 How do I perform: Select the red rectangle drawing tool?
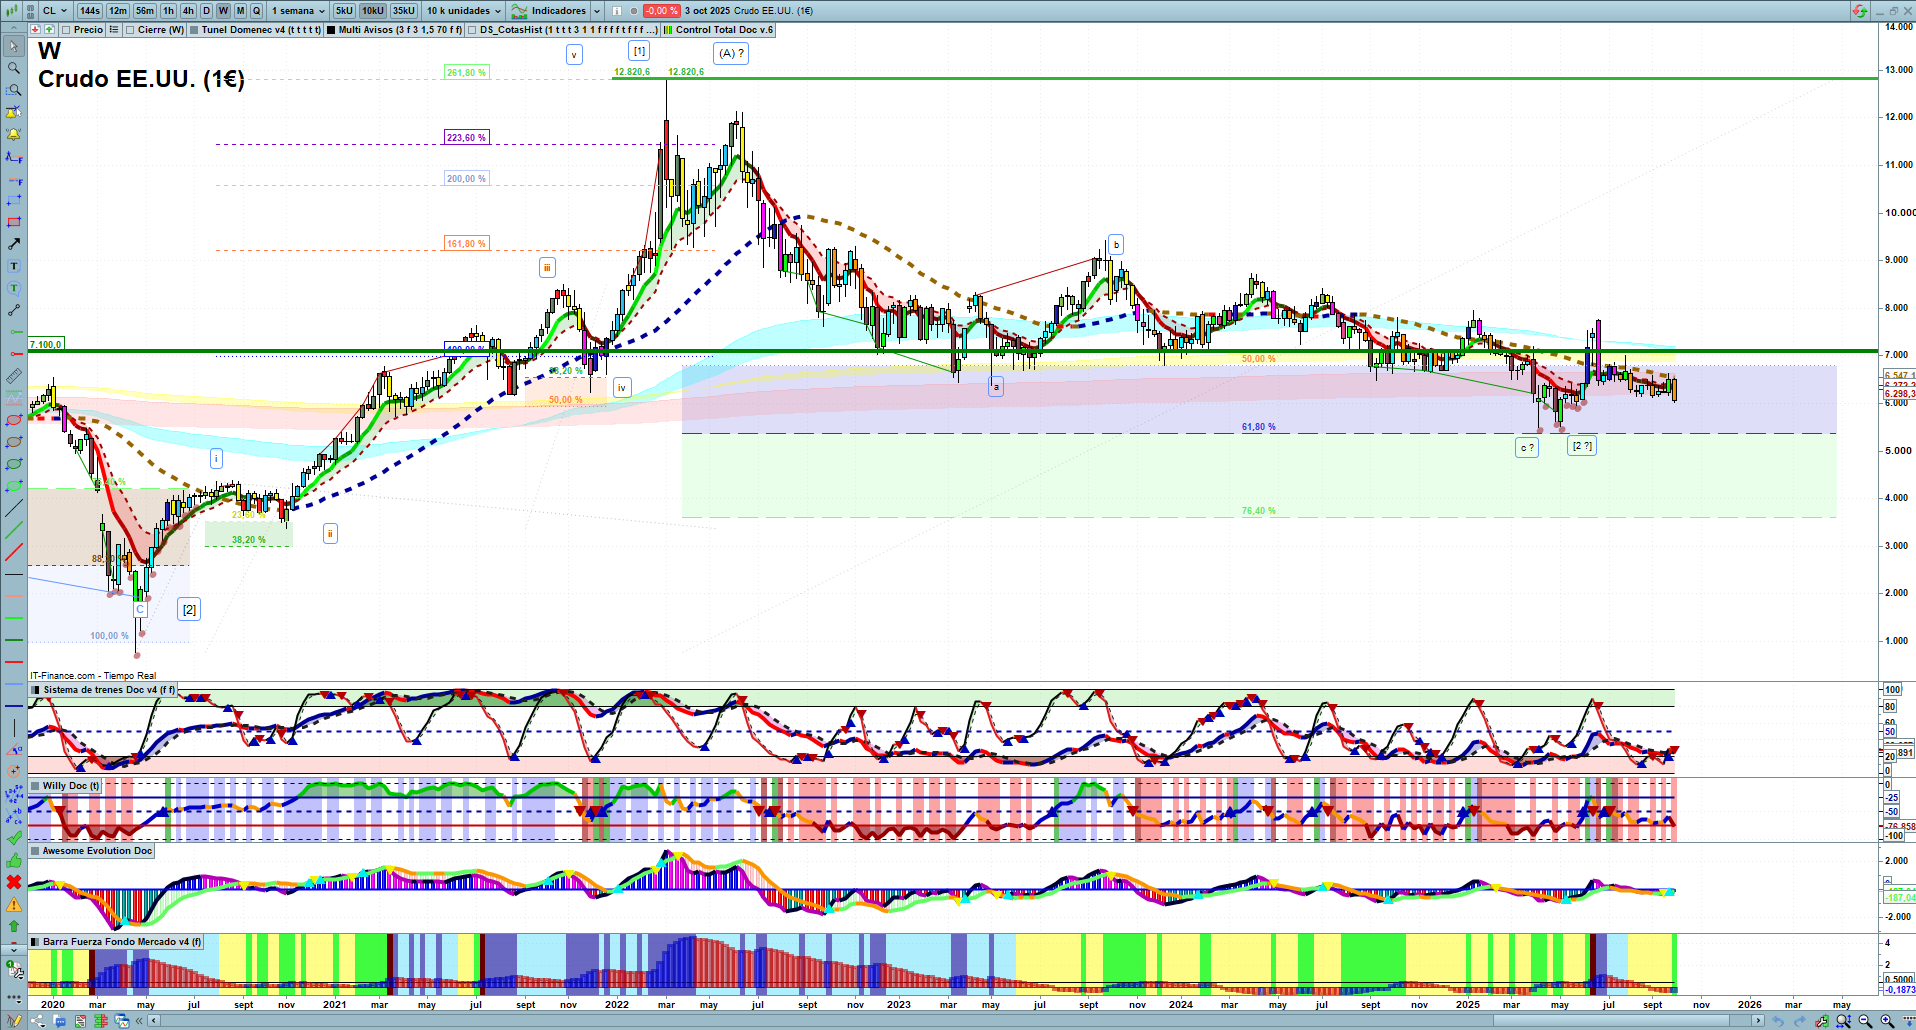pos(14,222)
